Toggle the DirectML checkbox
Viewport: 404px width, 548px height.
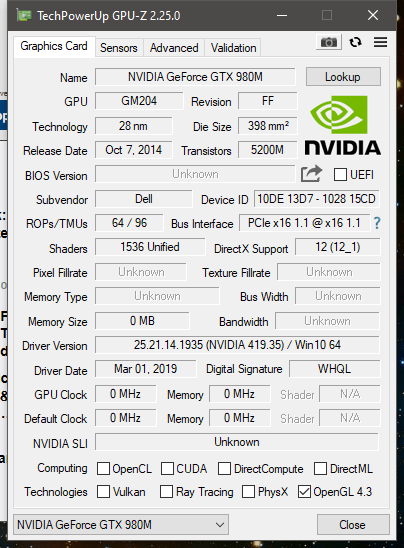point(320,469)
